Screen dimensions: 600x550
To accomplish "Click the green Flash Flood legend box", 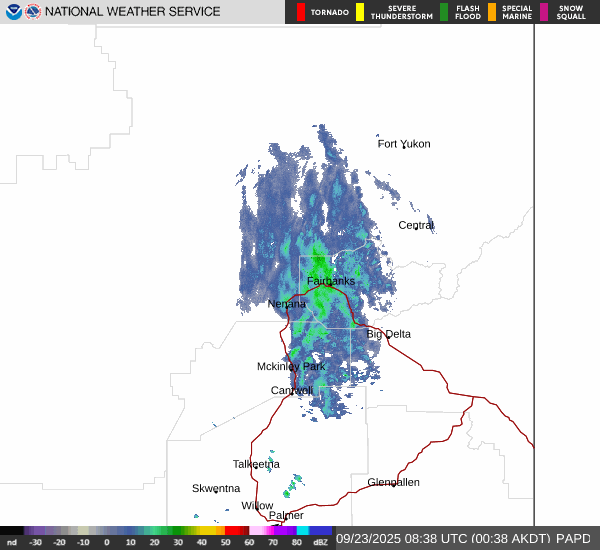I will click(x=444, y=12).
